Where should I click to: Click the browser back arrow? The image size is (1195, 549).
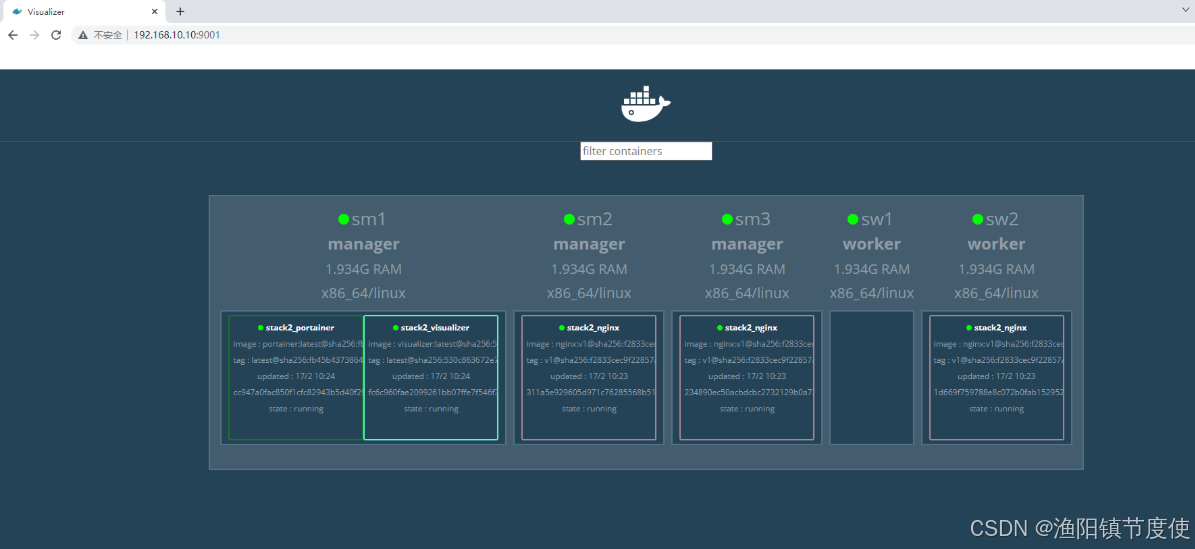(x=12, y=35)
